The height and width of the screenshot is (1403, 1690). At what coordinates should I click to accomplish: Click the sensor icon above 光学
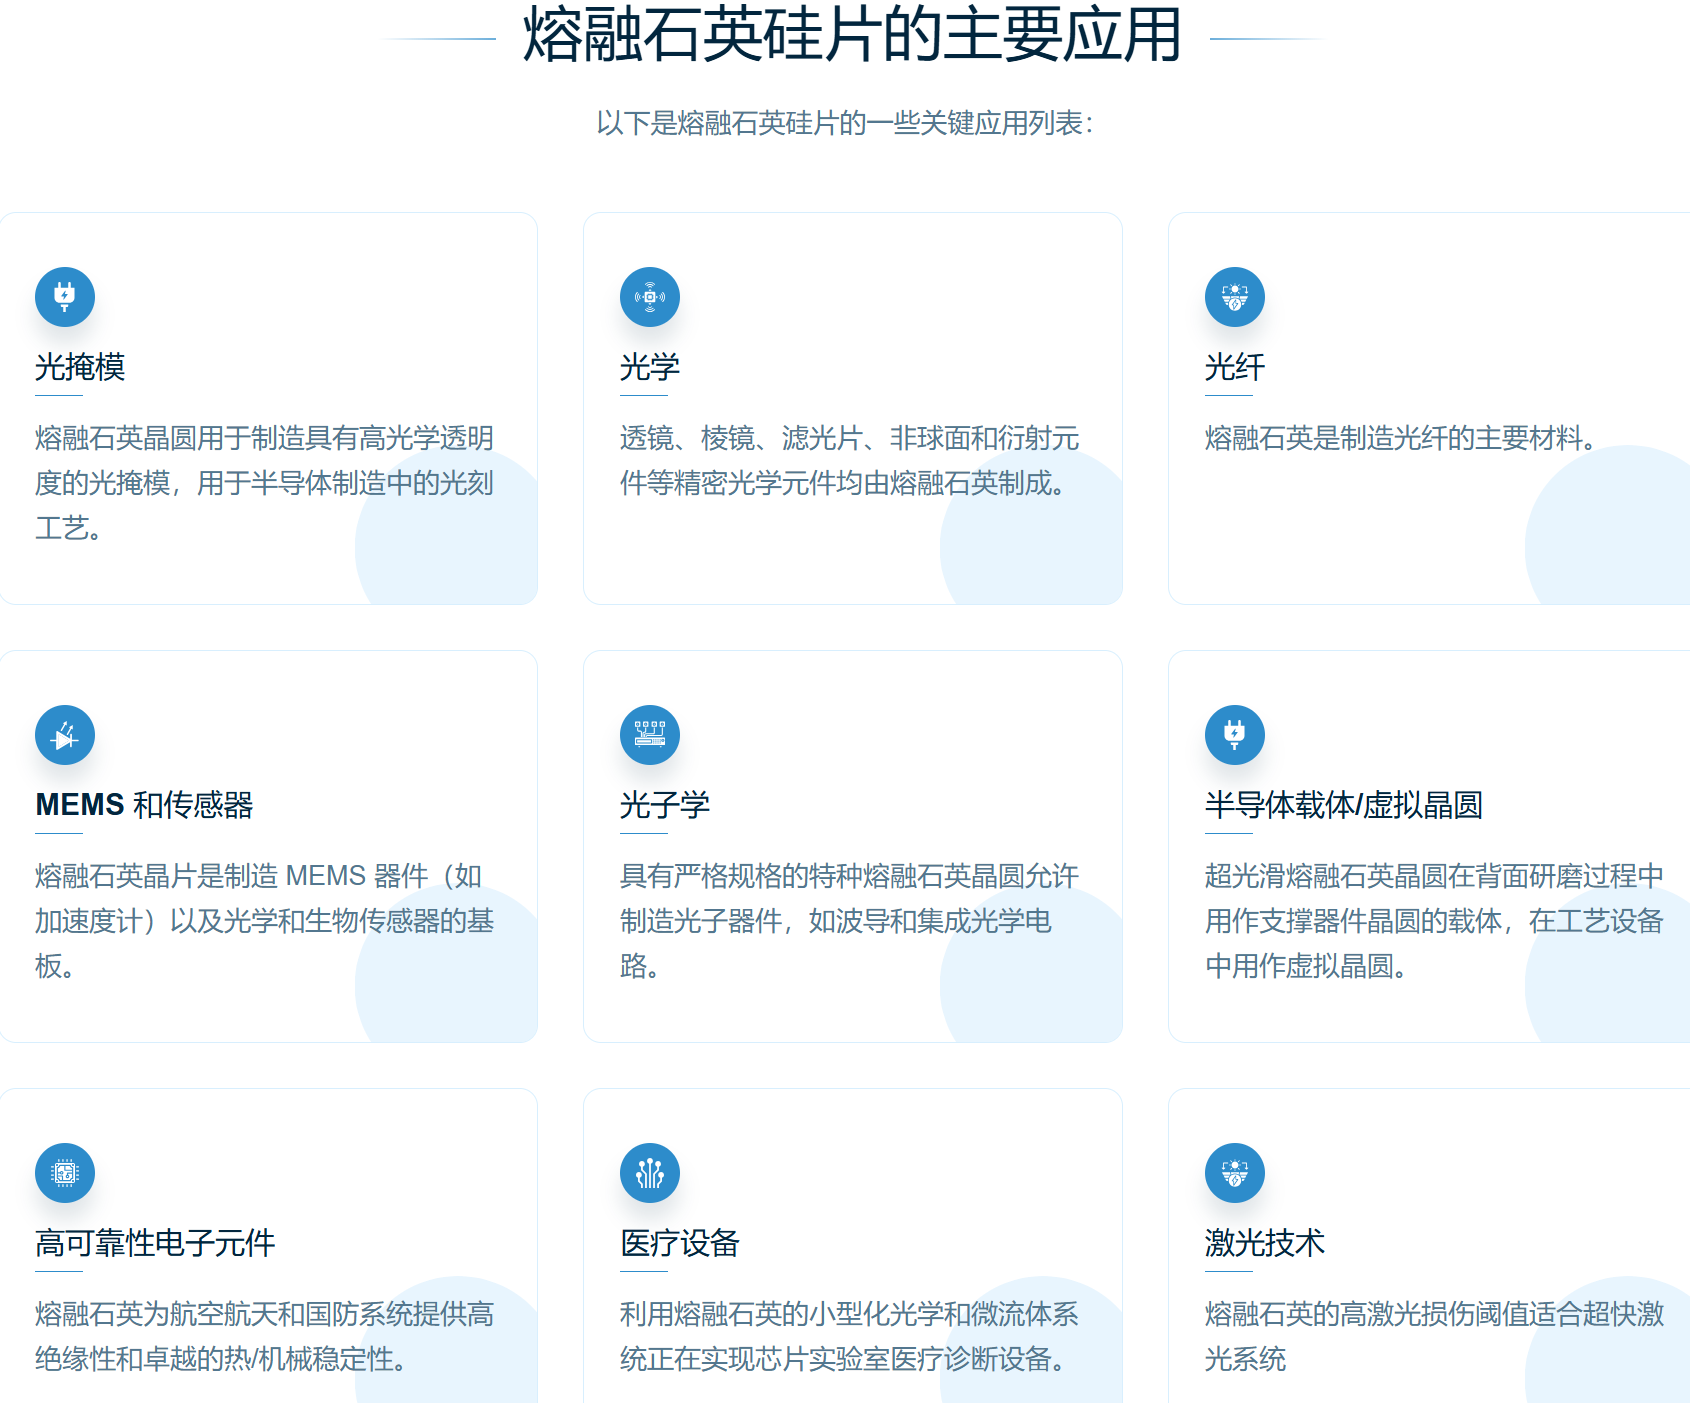click(650, 297)
